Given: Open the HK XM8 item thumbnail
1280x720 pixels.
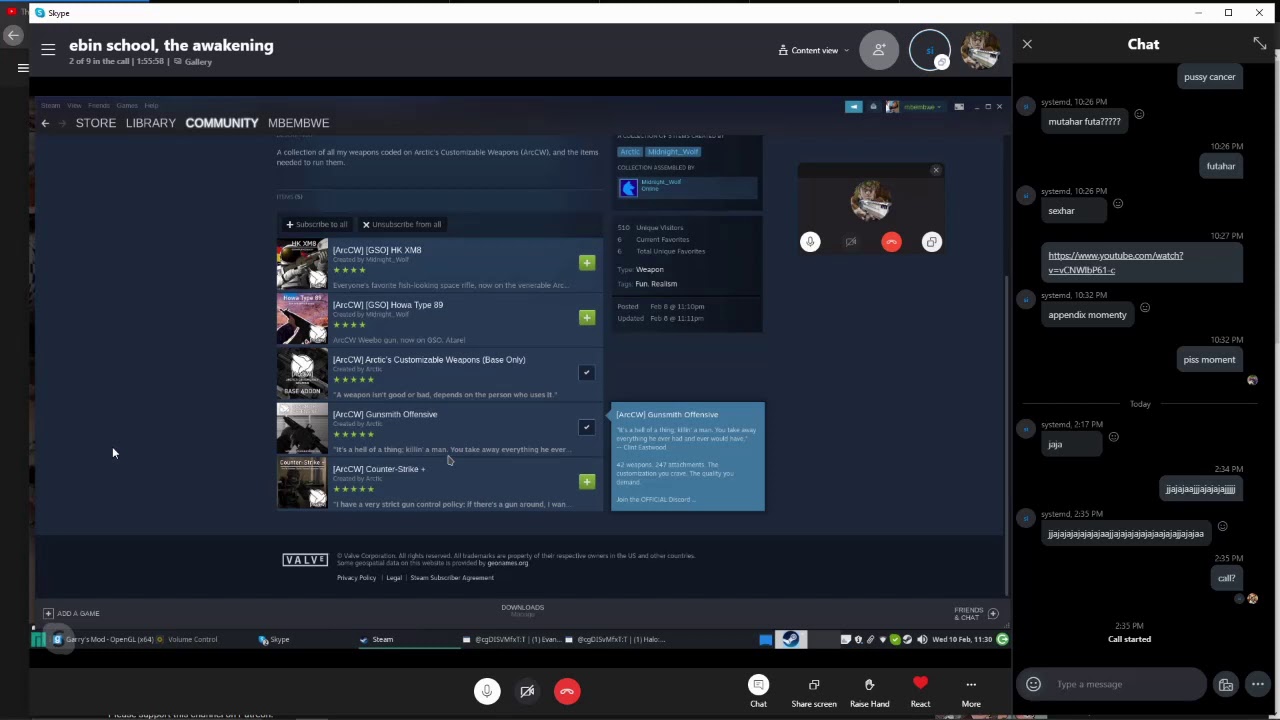Looking at the screenshot, I should click(x=302, y=263).
